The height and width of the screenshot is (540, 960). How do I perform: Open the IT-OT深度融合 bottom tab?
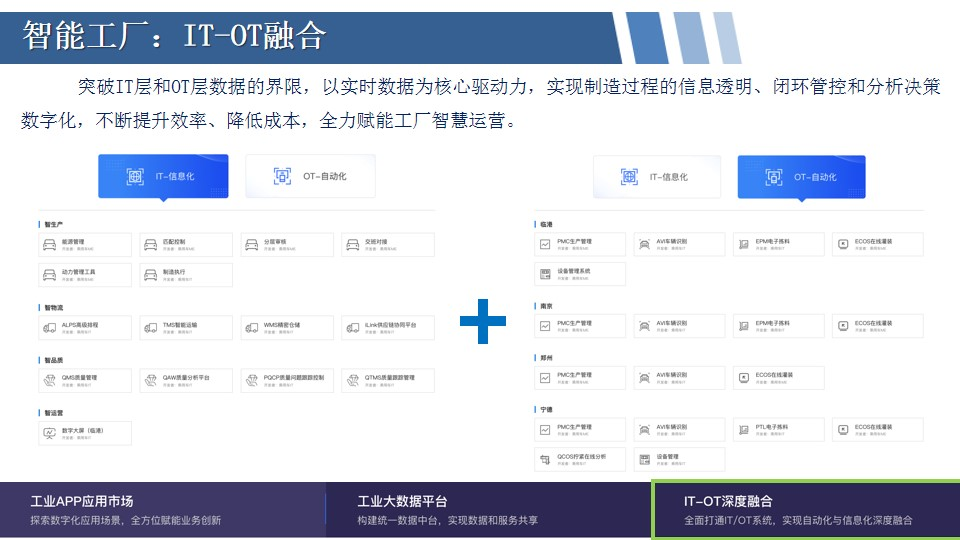tap(806, 510)
